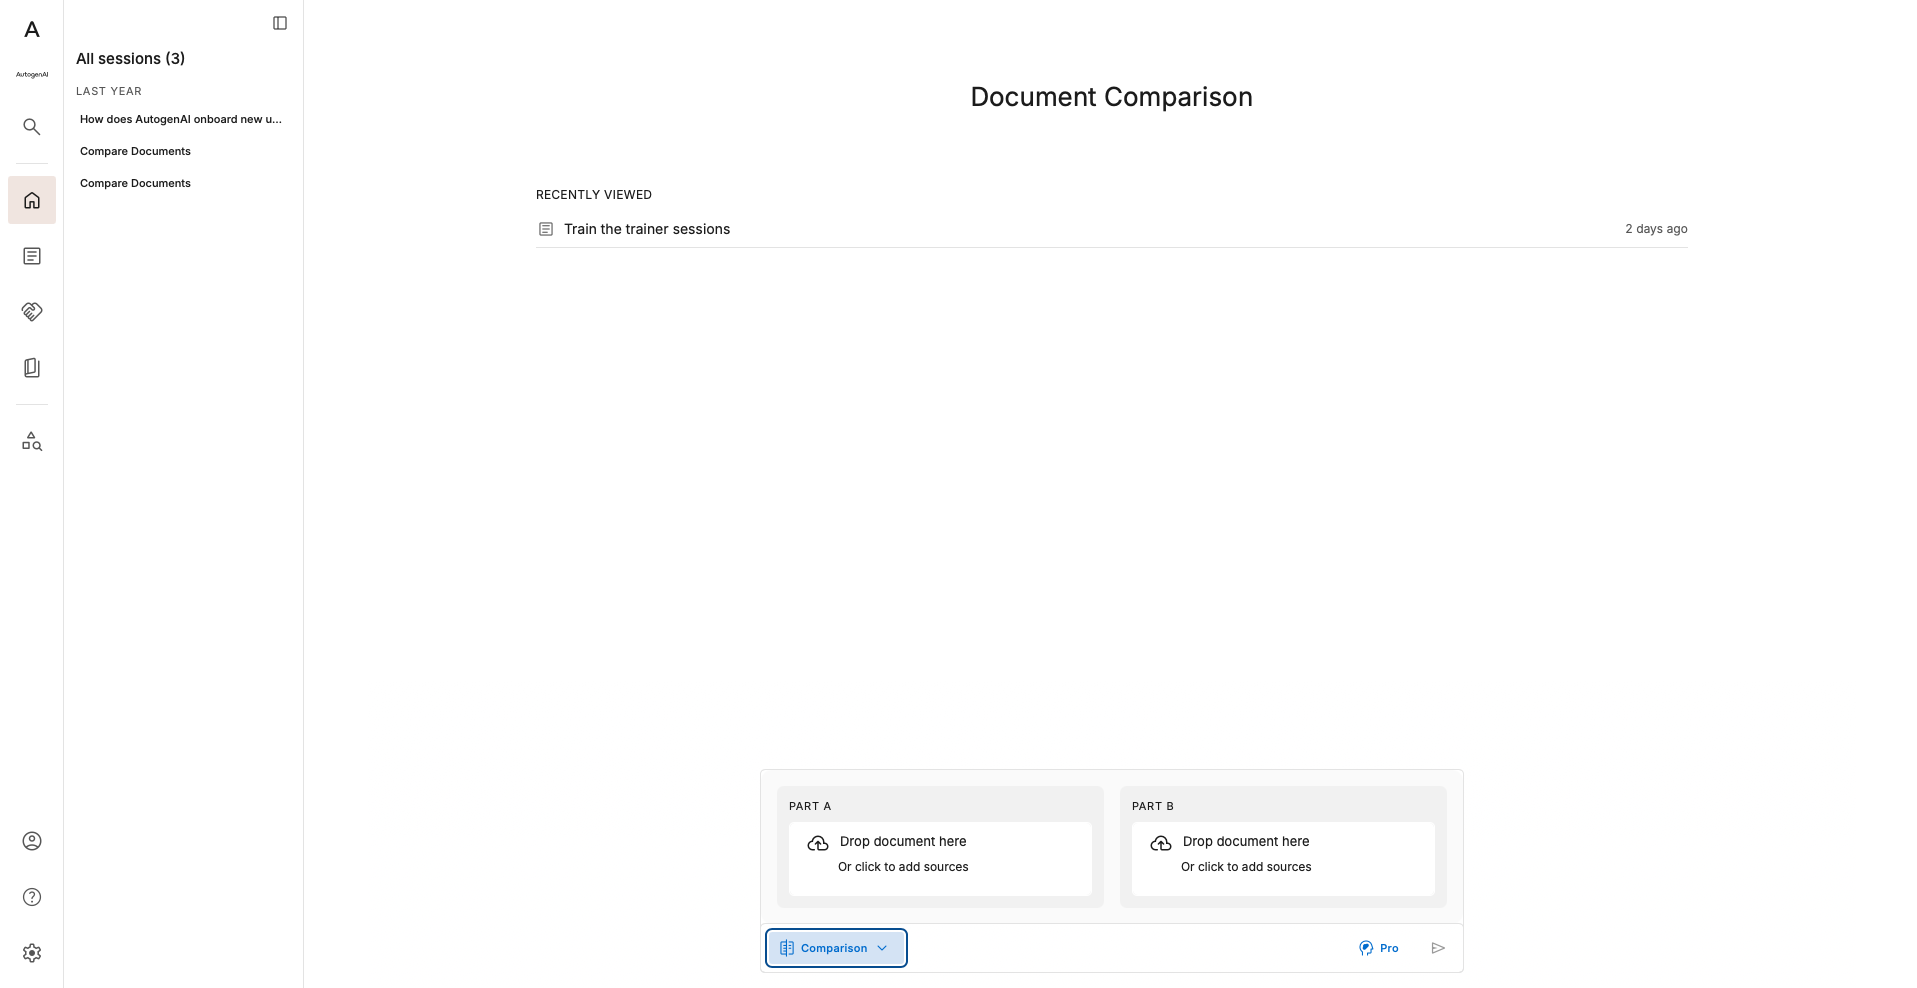Viewport: 1917px width, 988px height.
Task: Open the shapes search icon in sidebar
Action: point(32,441)
